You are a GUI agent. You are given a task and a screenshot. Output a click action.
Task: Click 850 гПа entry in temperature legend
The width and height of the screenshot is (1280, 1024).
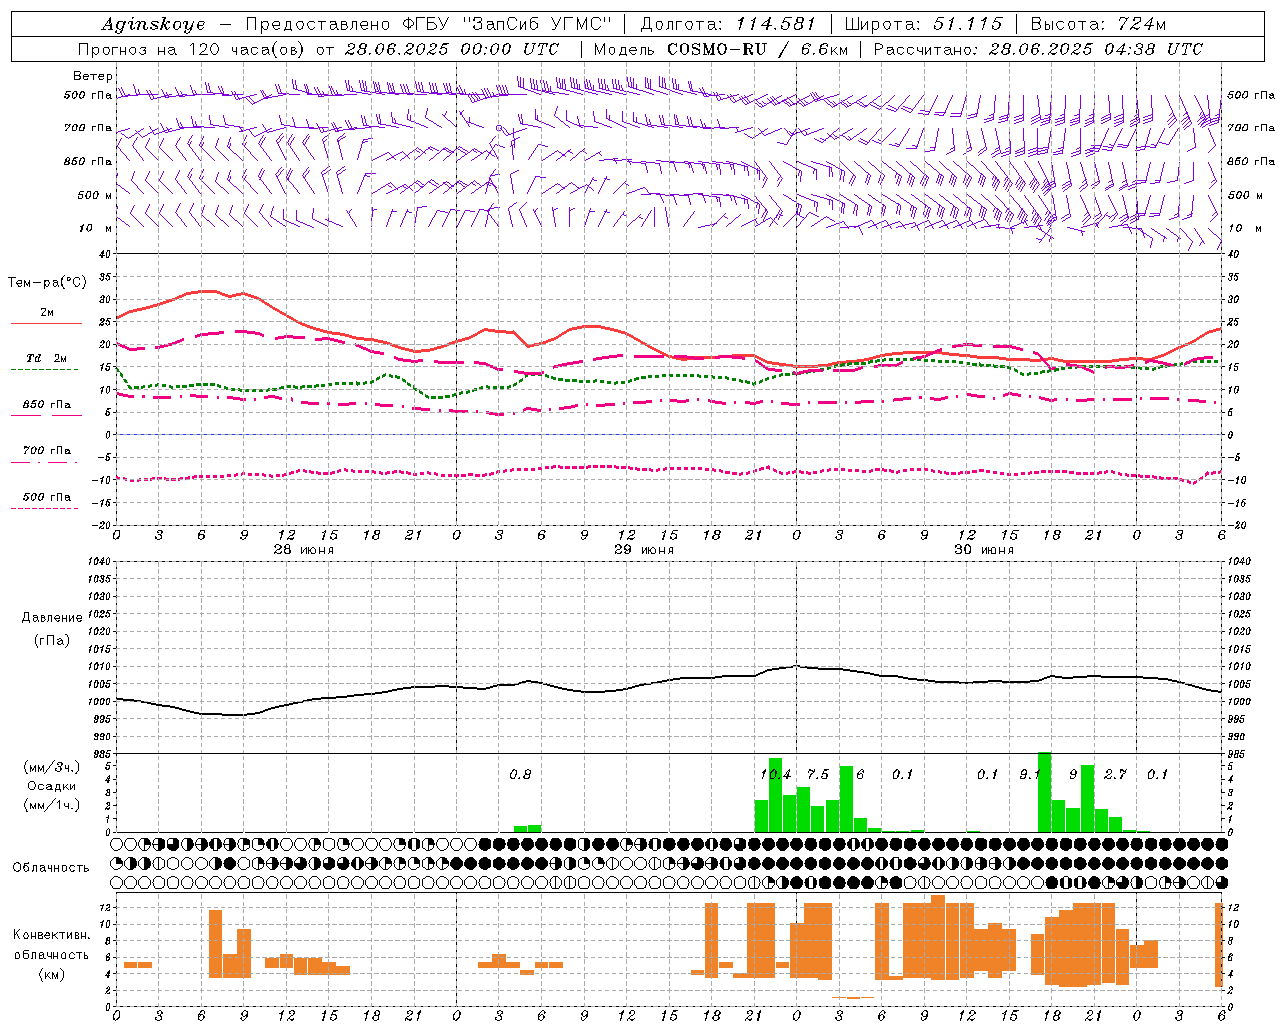(x=47, y=405)
